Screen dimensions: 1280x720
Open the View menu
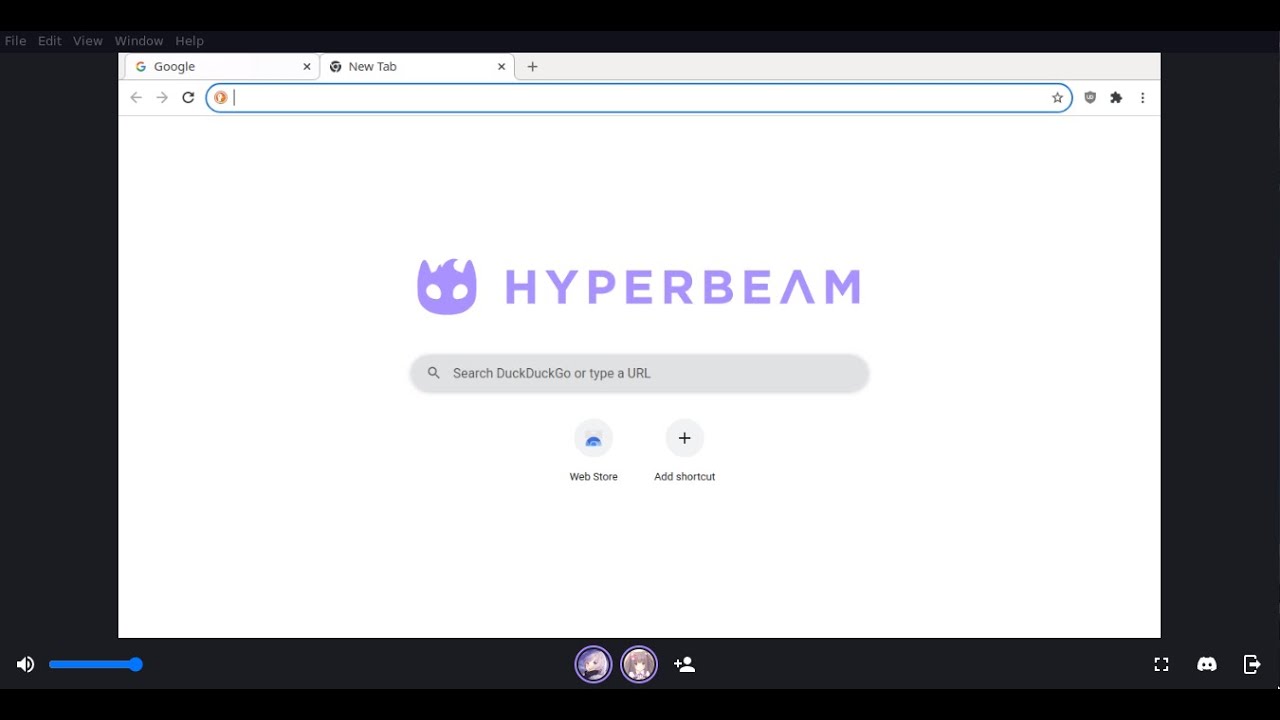(x=88, y=41)
